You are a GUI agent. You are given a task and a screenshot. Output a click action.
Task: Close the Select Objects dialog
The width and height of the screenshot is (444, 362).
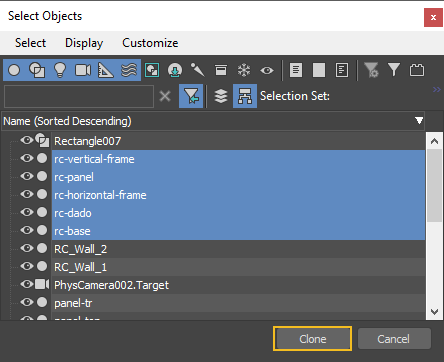[433, 17]
